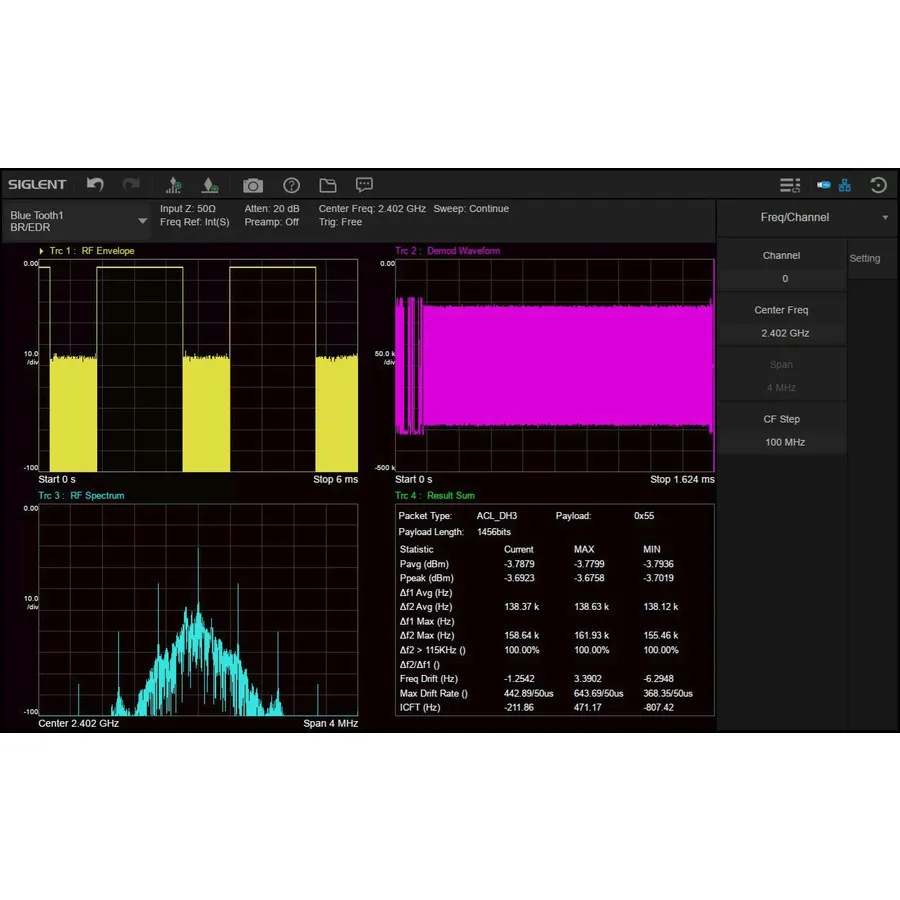Open help via the question mark icon
The image size is (900, 900).
[291, 185]
